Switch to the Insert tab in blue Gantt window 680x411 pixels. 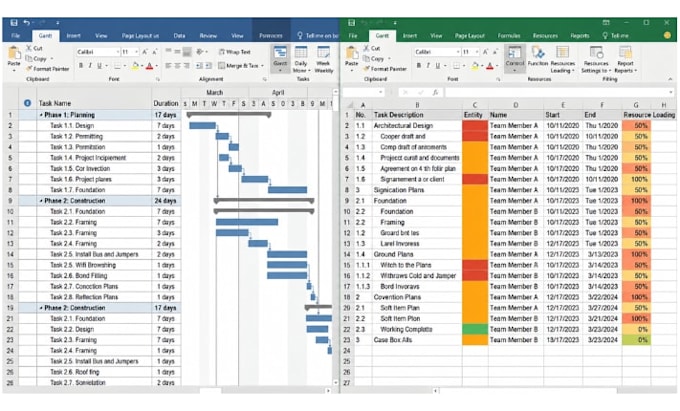(73, 36)
